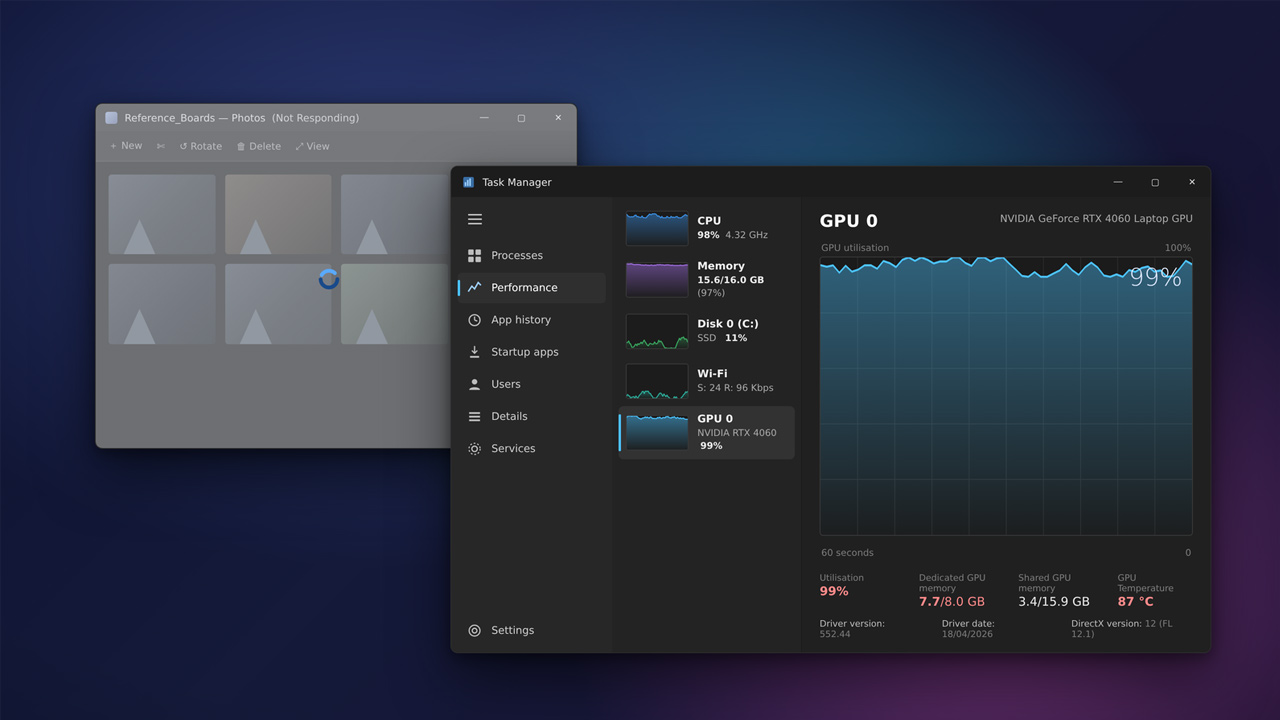
Task: Click the thumbnail beside the loading spinner
Action: (278, 304)
